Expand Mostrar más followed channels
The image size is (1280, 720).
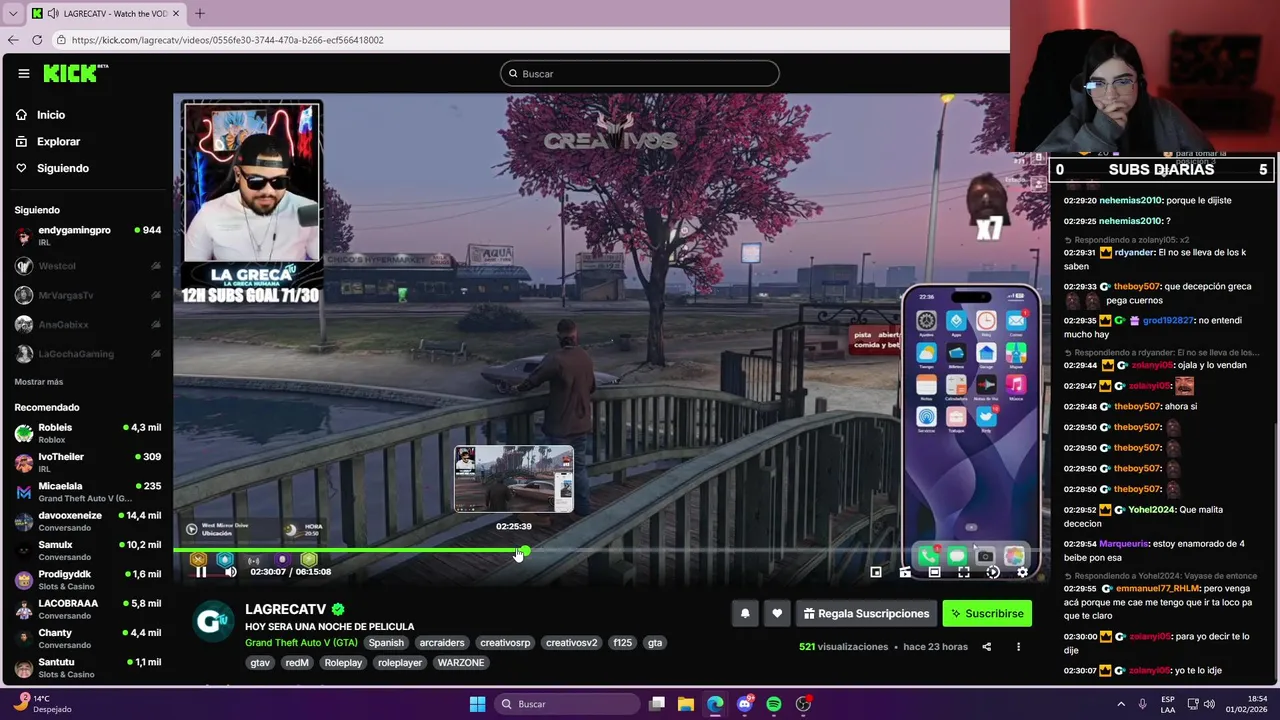(39, 382)
